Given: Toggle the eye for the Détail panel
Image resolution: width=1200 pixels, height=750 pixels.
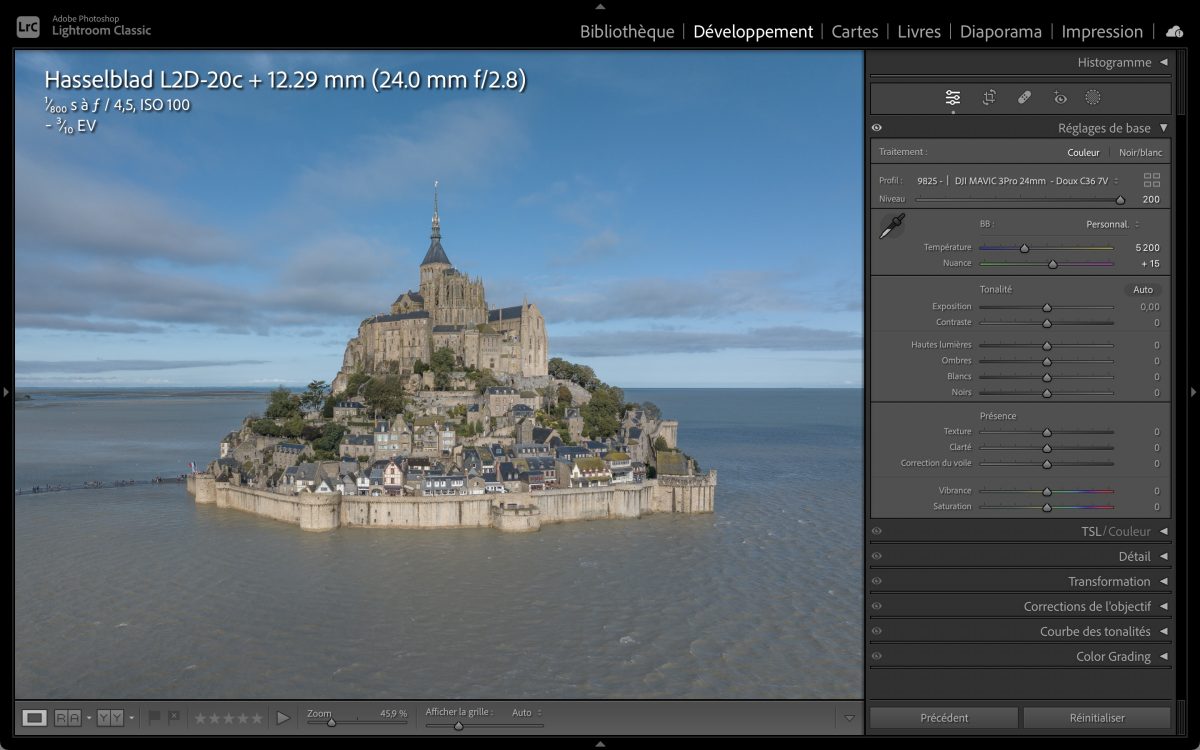Looking at the screenshot, I should (x=877, y=556).
